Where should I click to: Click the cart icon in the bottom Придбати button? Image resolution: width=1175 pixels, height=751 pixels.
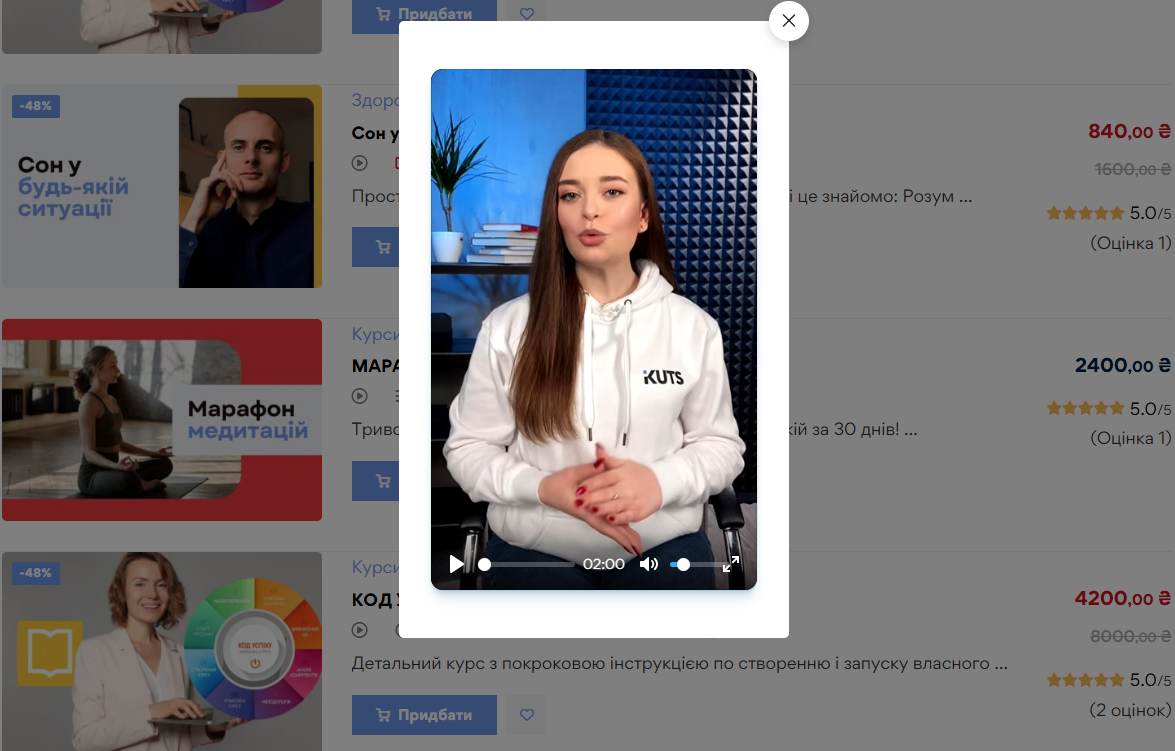tap(383, 714)
